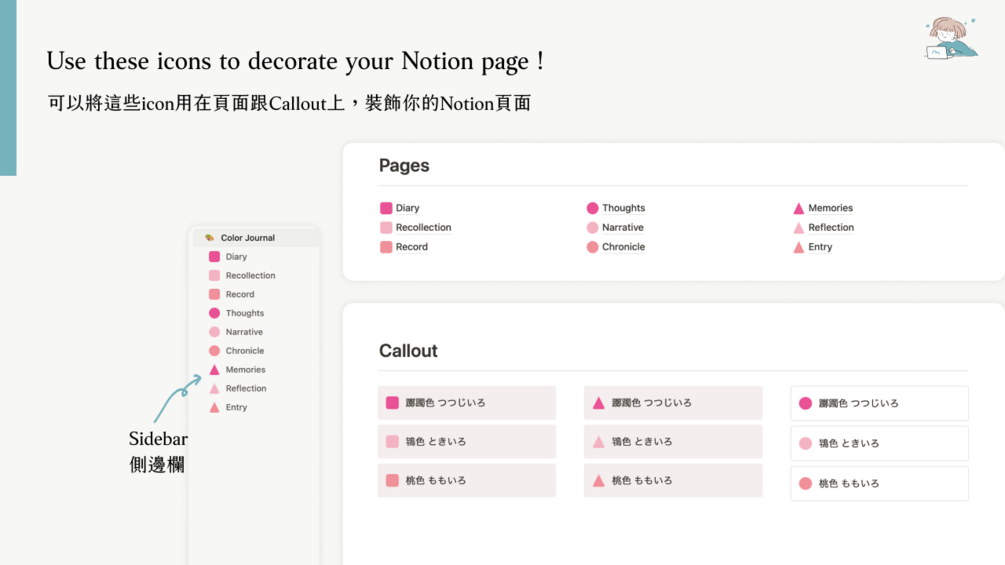Click text of circle ときいろ callout
The width and height of the screenshot is (1005, 565).
click(x=849, y=443)
